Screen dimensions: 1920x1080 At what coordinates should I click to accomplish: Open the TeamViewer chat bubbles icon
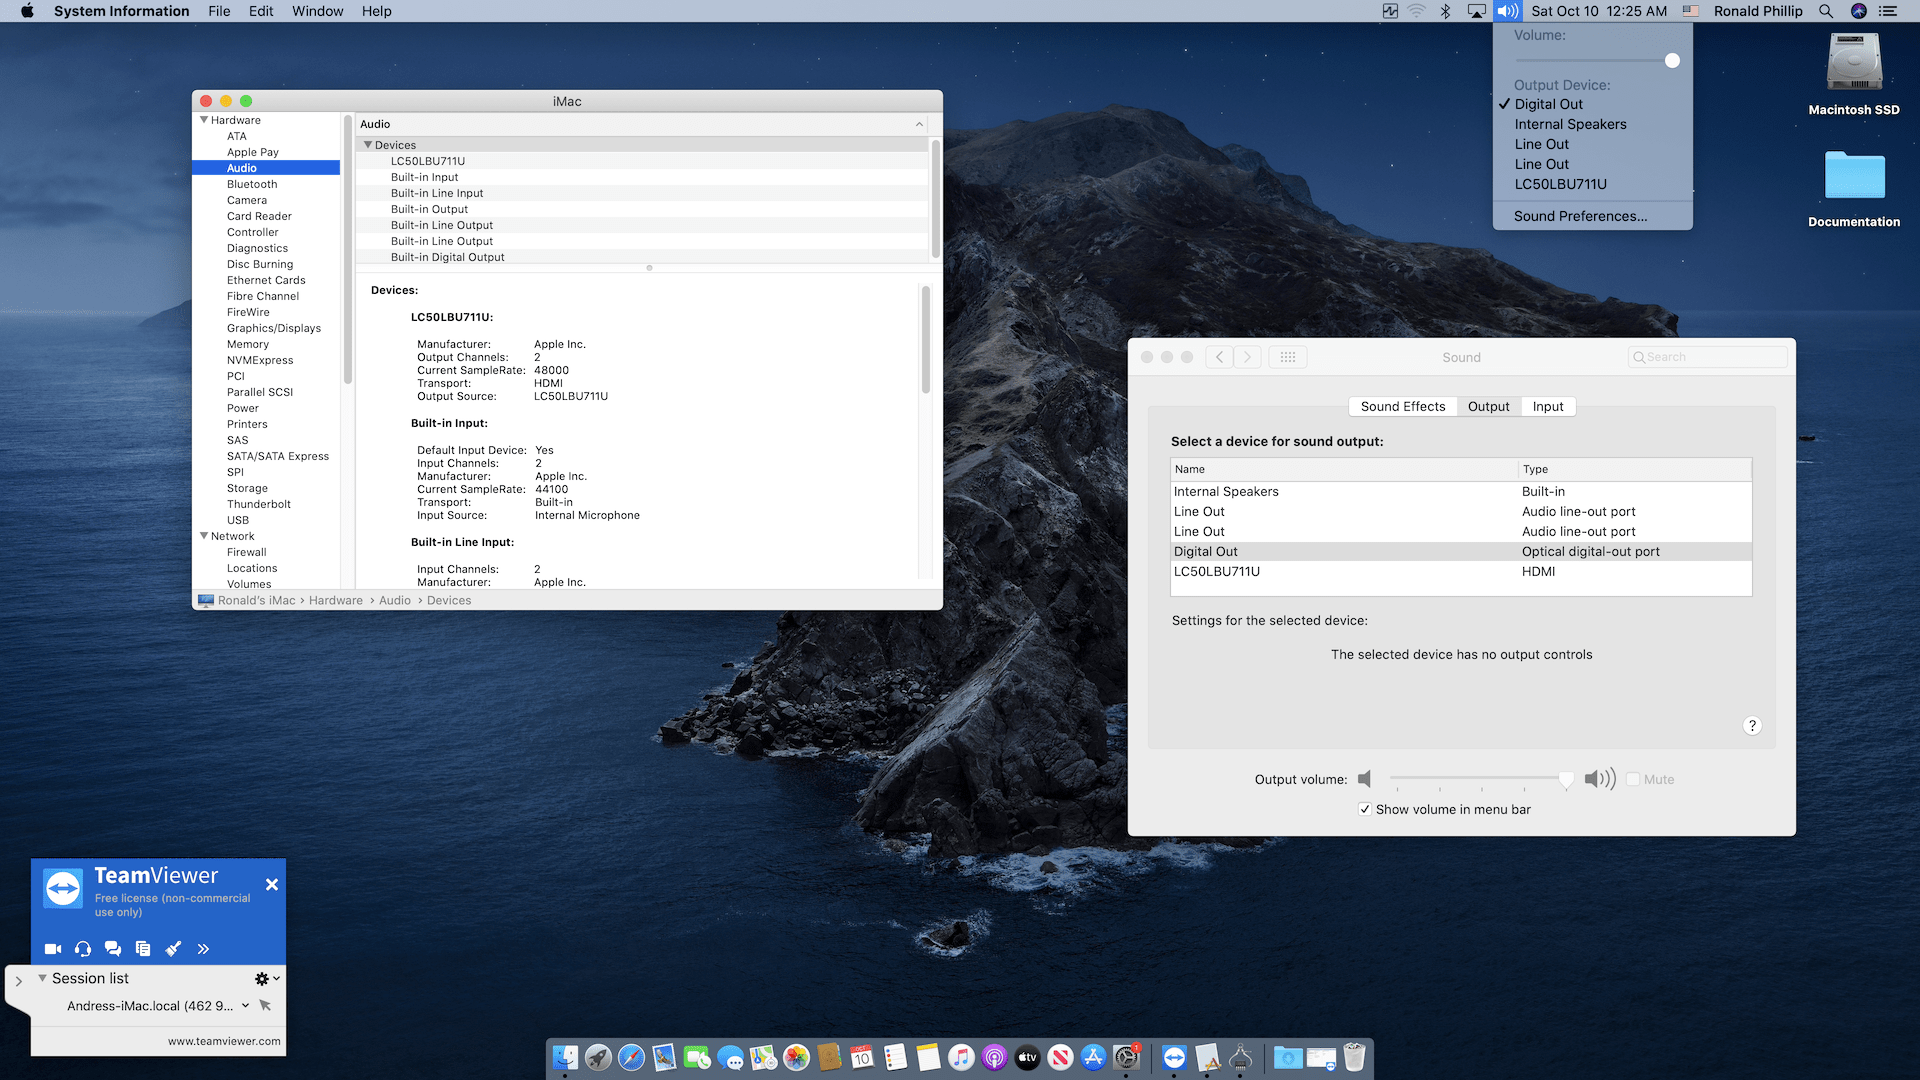point(113,949)
